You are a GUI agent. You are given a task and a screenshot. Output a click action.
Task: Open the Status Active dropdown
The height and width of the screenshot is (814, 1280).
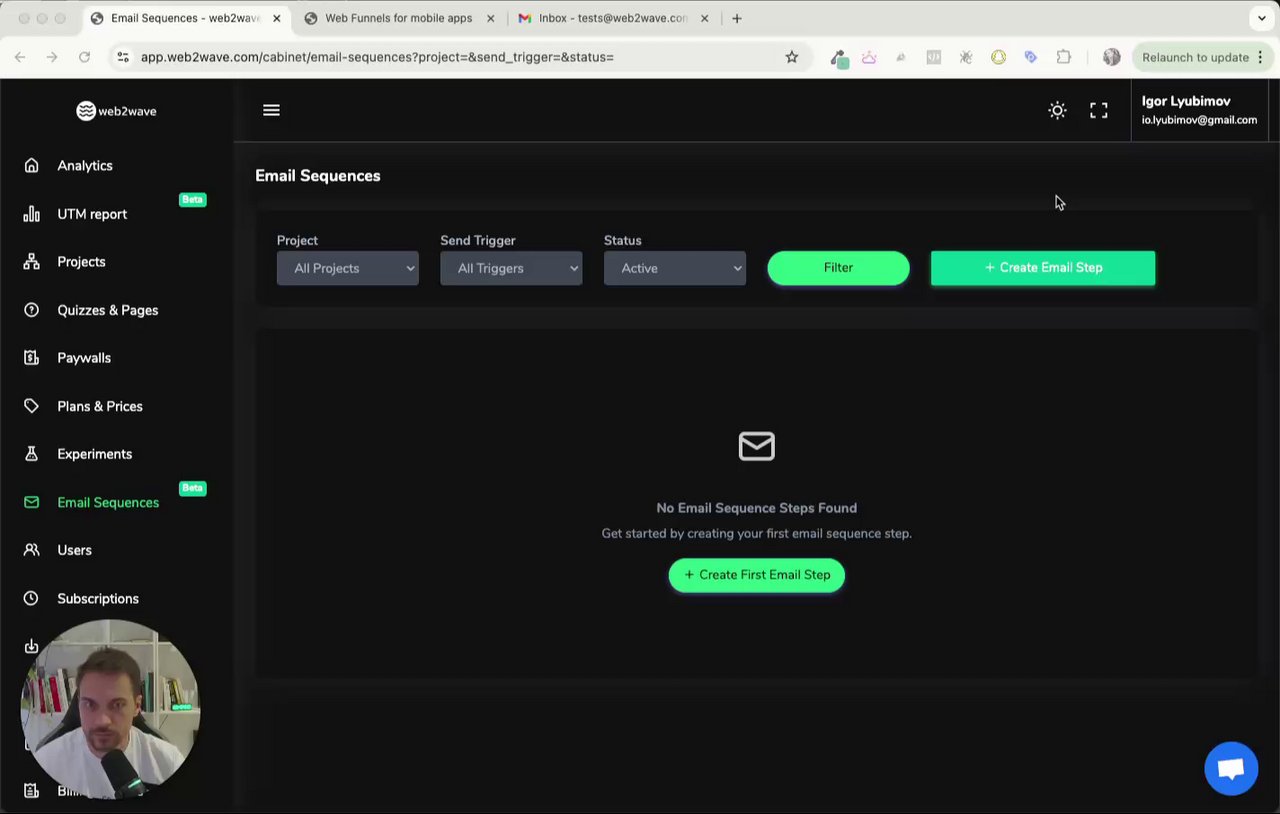[x=675, y=268]
